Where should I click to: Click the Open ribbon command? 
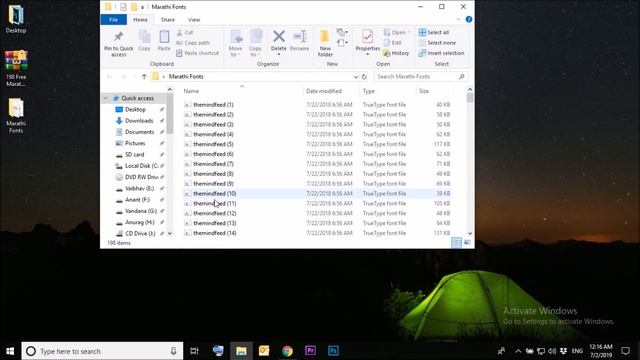coord(396,32)
